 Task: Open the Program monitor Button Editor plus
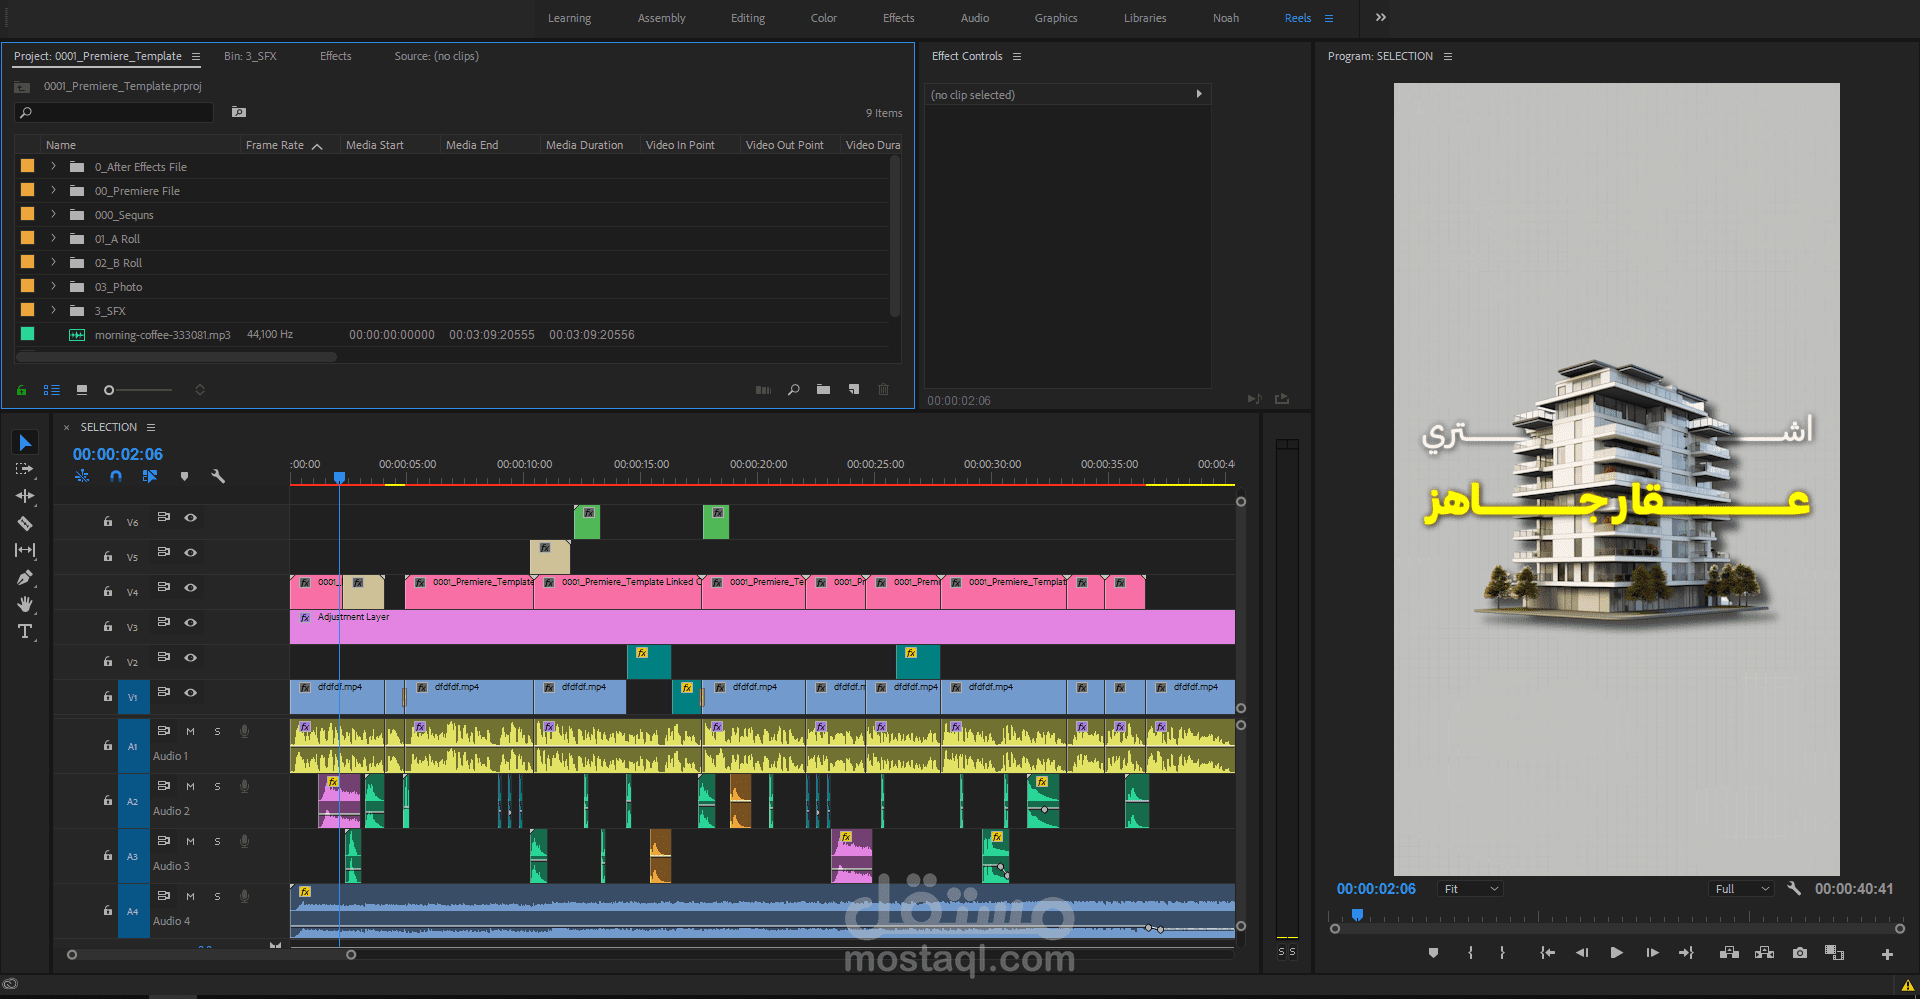pos(1887,954)
